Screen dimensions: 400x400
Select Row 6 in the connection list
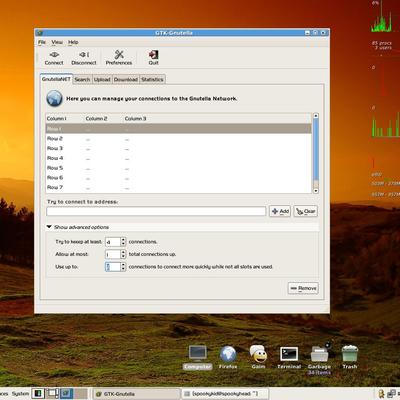coord(179,178)
